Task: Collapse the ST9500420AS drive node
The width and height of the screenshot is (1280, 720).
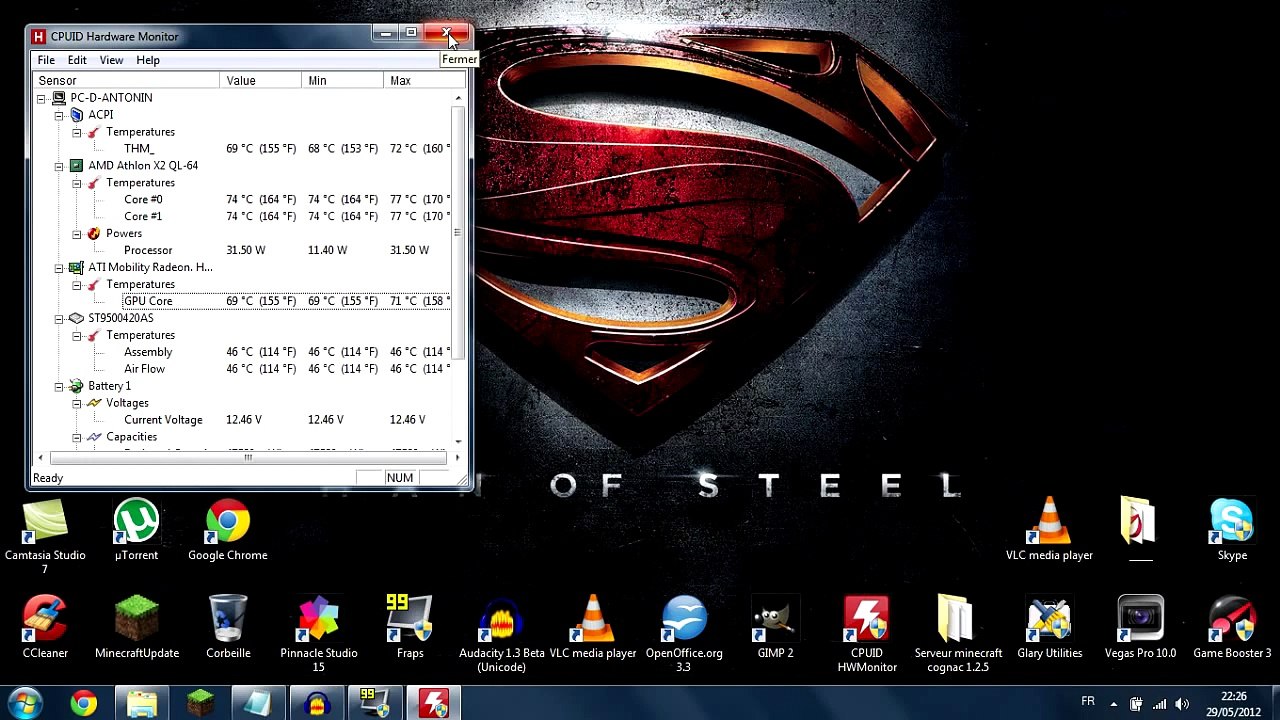Action: pyautogui.click(x=59, y=318)
